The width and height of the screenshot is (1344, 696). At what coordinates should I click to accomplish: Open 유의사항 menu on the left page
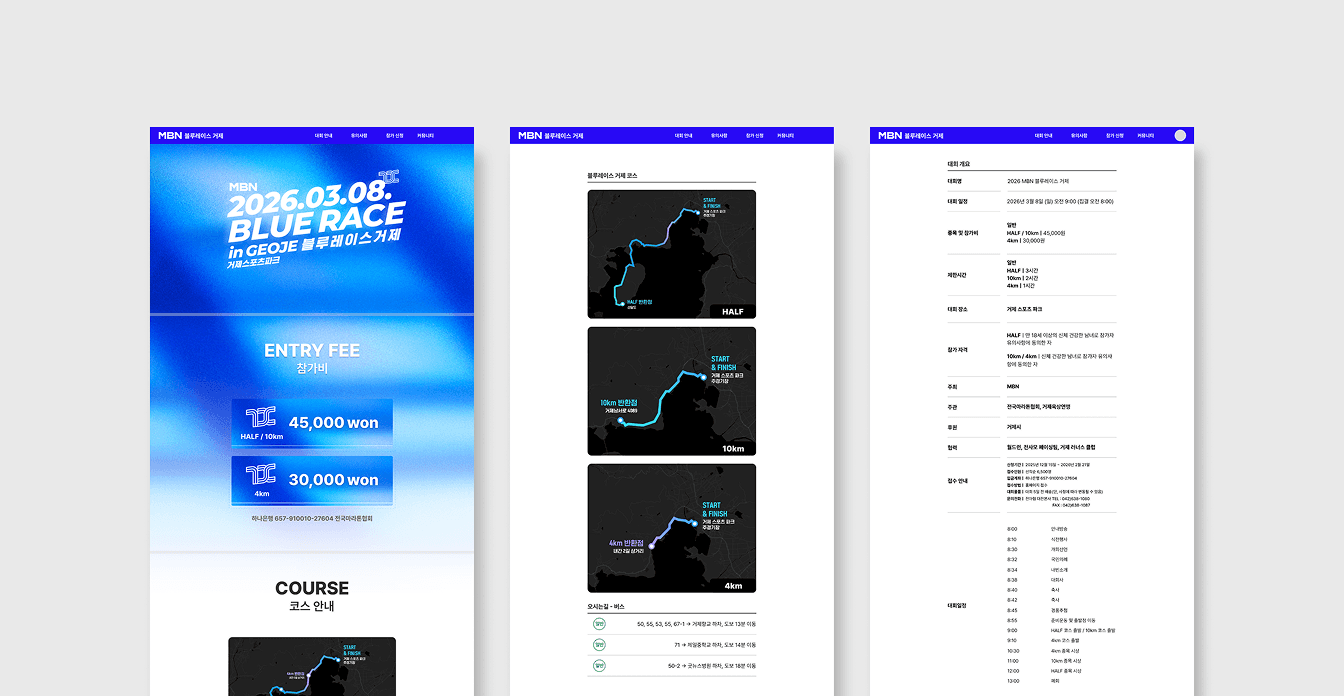358,135
